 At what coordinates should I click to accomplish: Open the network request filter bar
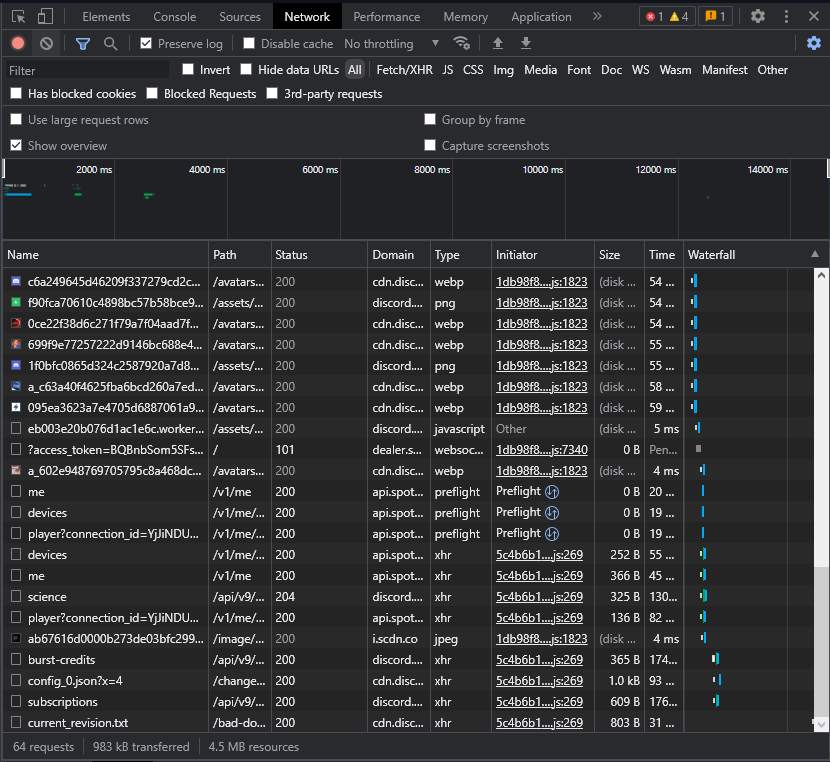coord(82,43)
